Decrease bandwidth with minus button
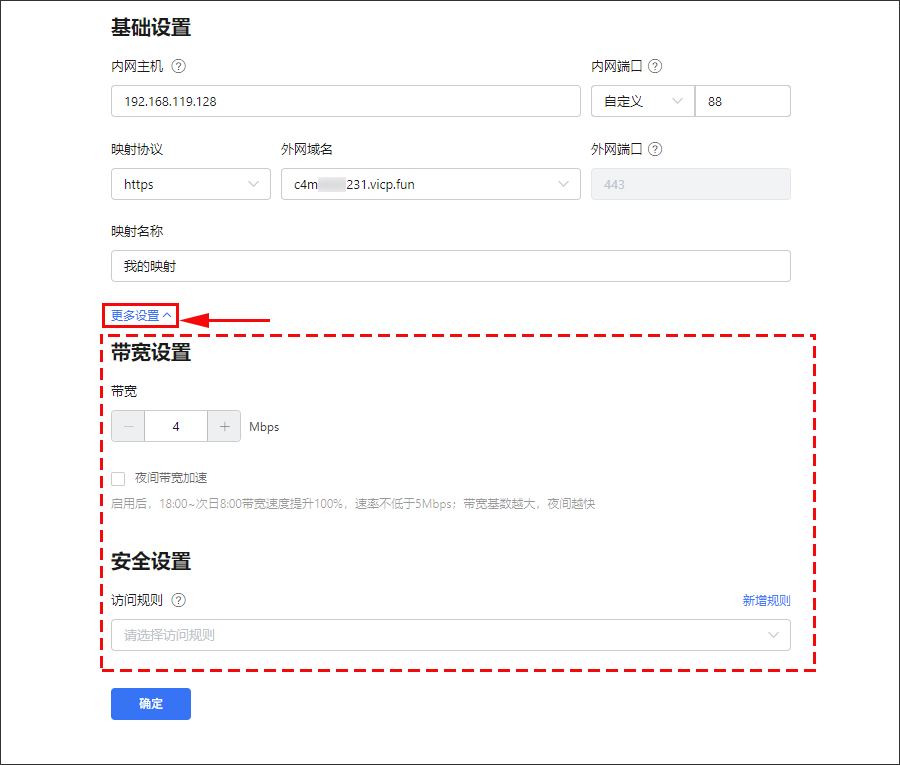This screenshot has width=900, height=765. (128, 426)
